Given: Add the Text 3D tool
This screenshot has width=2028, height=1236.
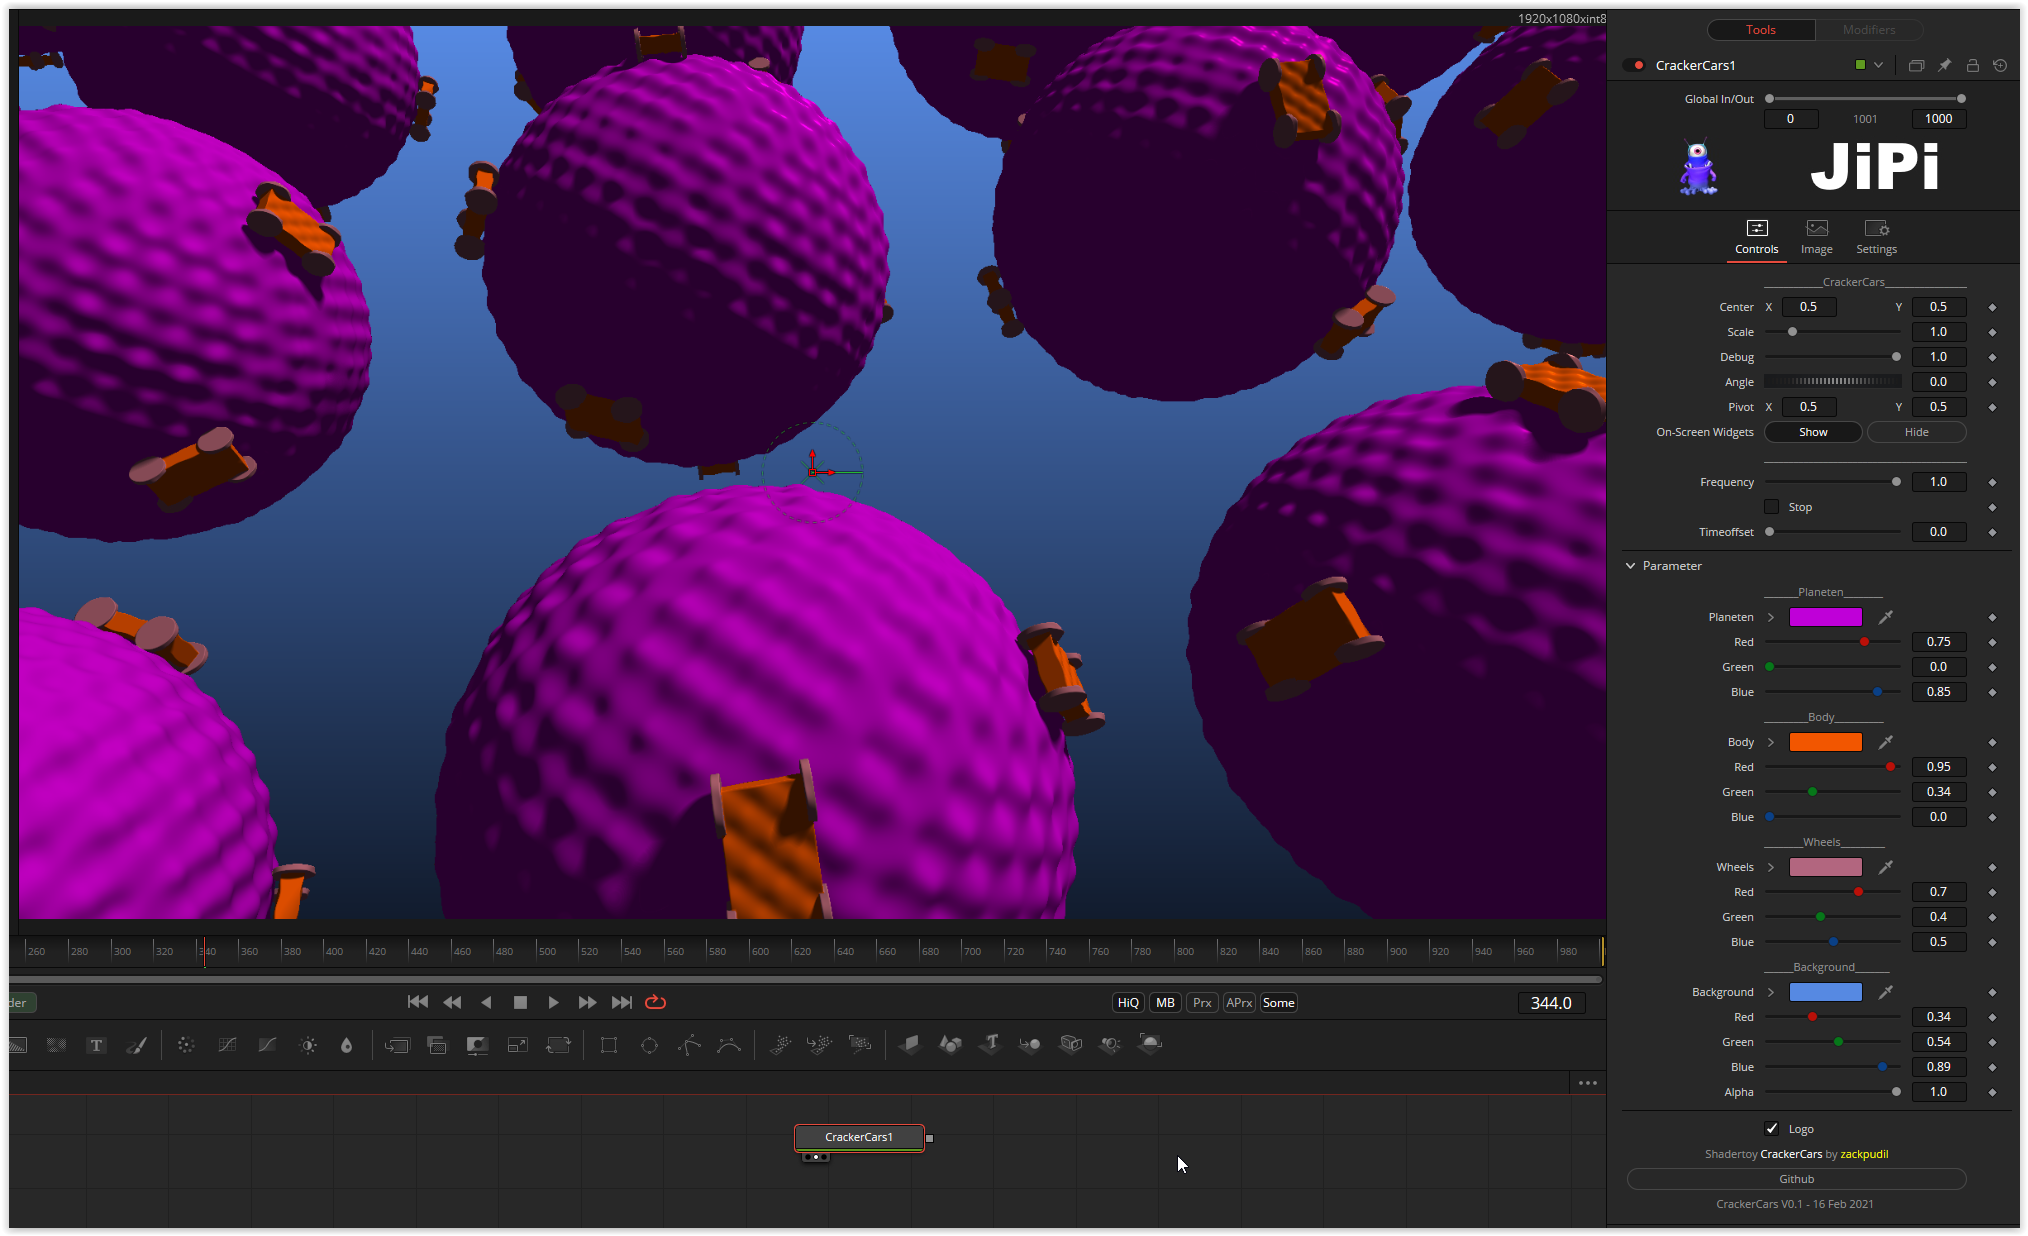Looking at the screenshot, I should click(x=991, y=1044).
